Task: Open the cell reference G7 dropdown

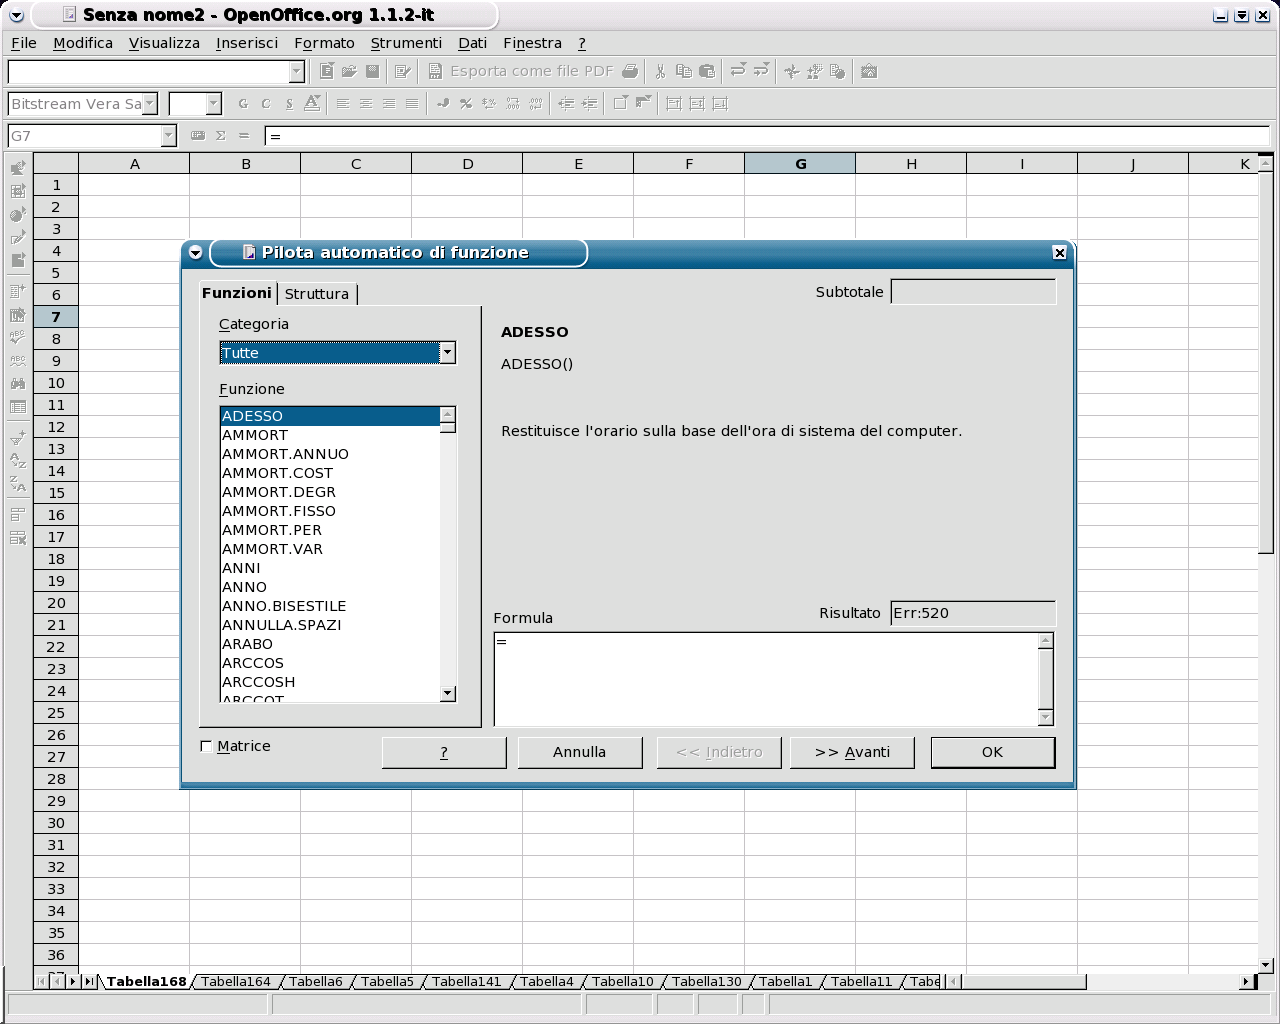Action: (x=168, y=136)
